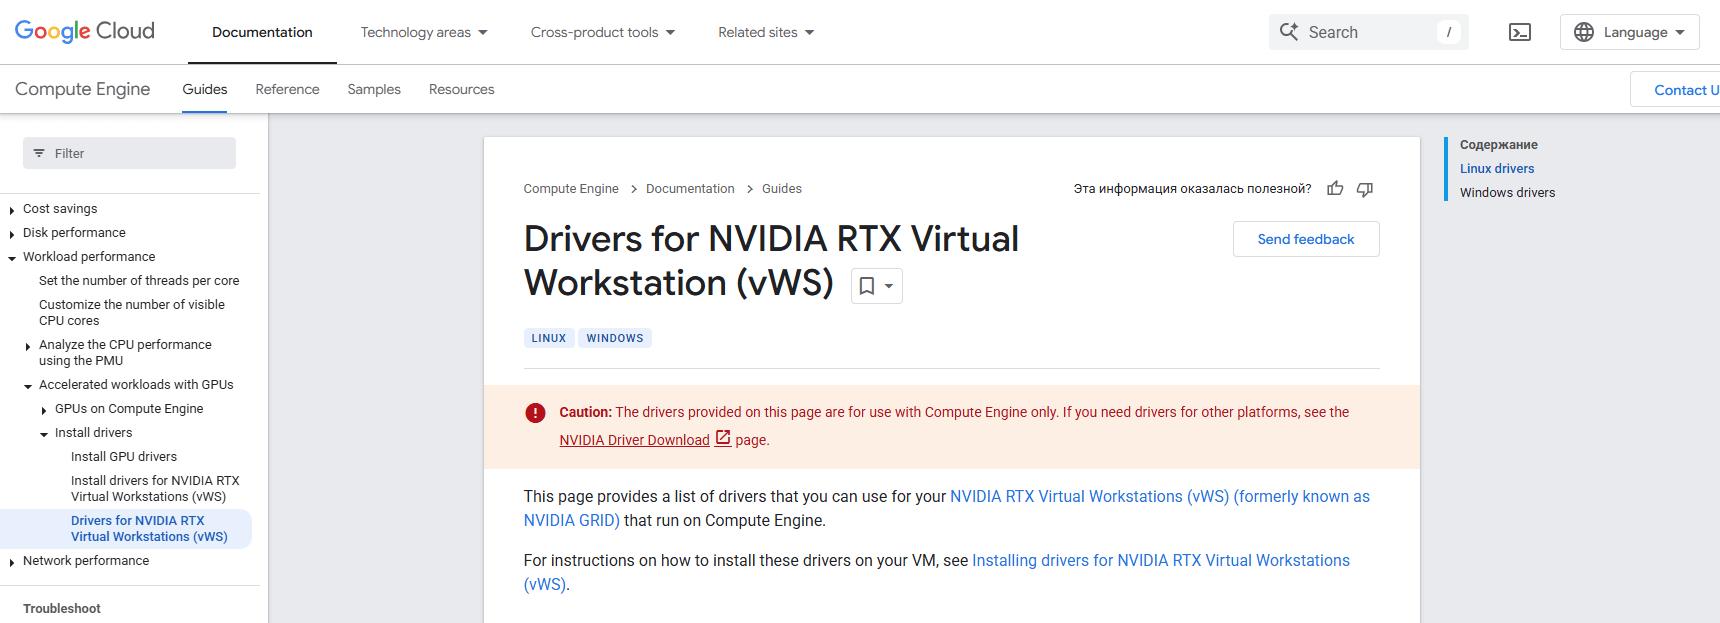Open the bookmark dropdown next to title
The width and height of the screenshot is (1720, 623).
pyautogui.click(x=877, y=286)
